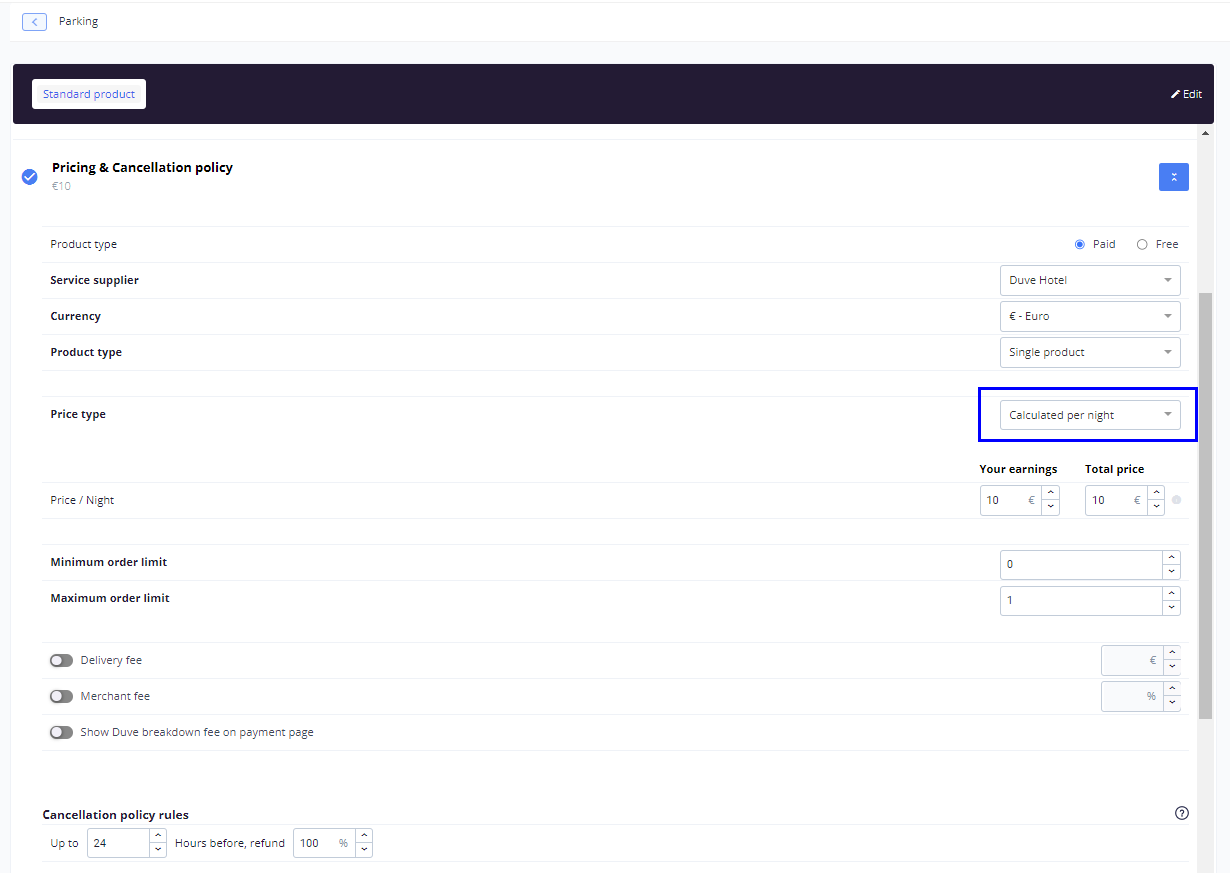Open the Service supplier dropdown
The height and width of the screenshot is (873, 1230).
1090,280
